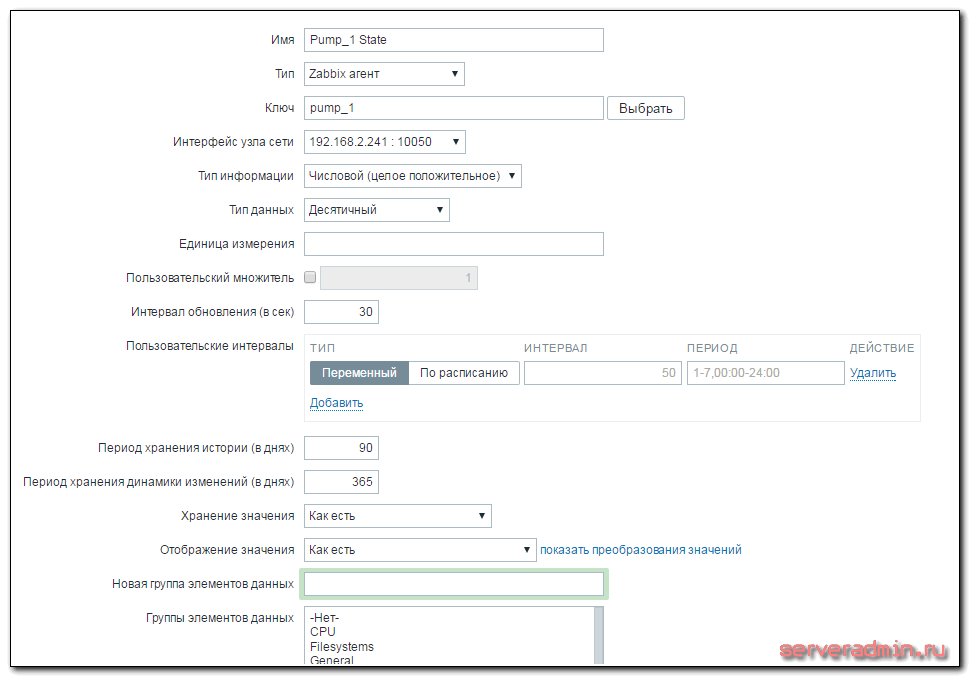The image size is (971, 678).
Task: Click the Интервал обновления field
Action: 341,312
